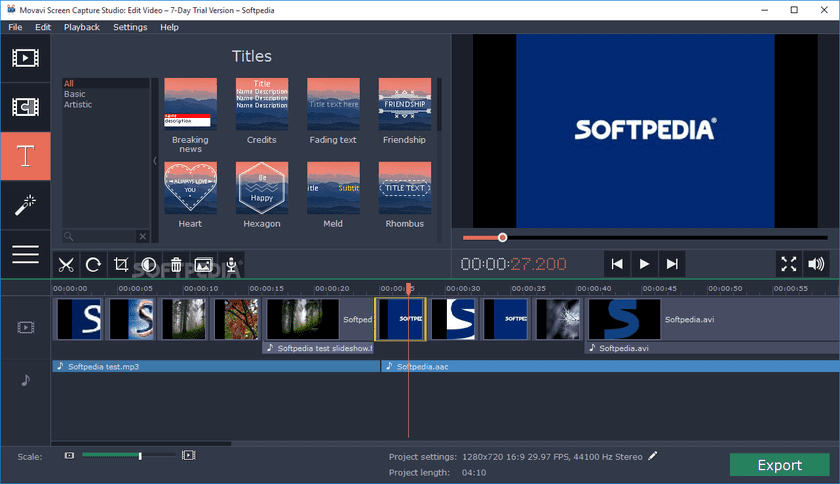This screenshot has width=840, height=484.
Task: Click the trash Delete icon
Action: point(176,265)
